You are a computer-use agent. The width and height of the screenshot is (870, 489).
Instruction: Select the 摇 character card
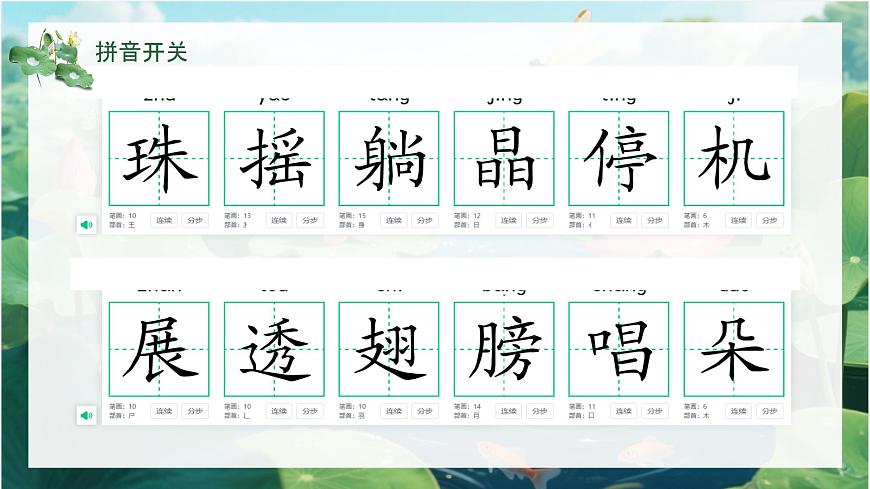coord(274,158)
